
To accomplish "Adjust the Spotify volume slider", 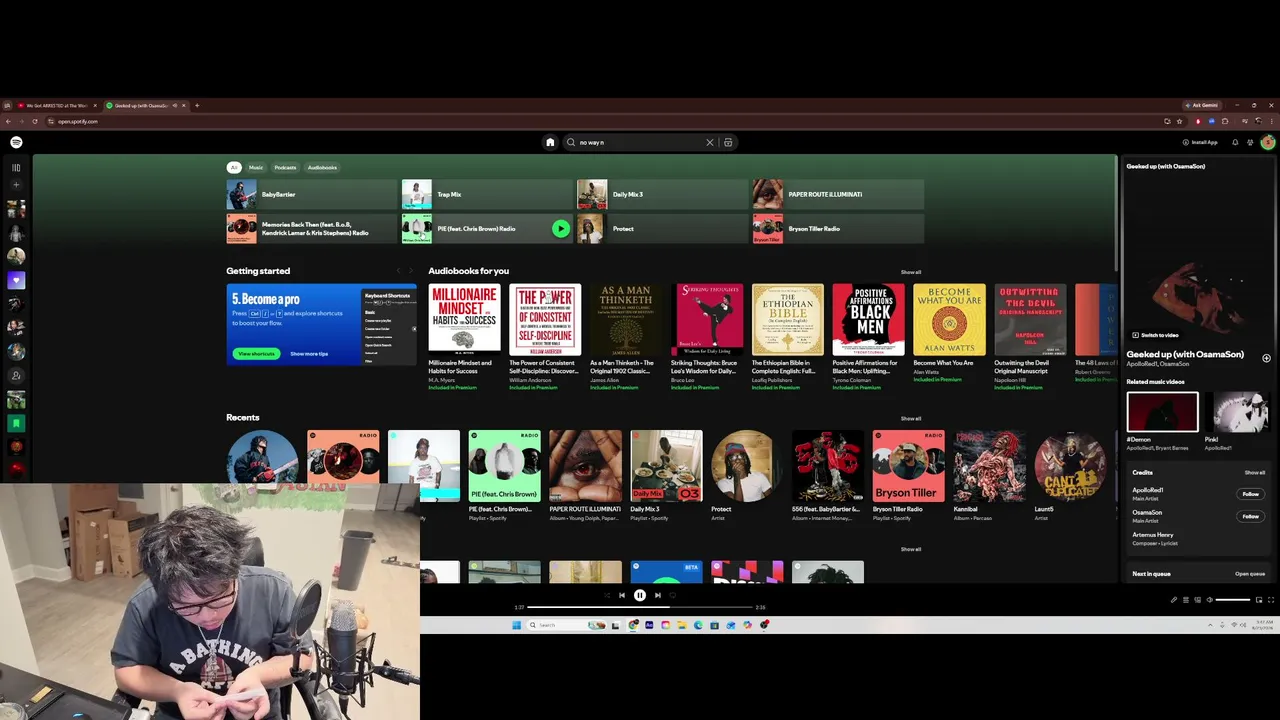I will coord(1233,600).
